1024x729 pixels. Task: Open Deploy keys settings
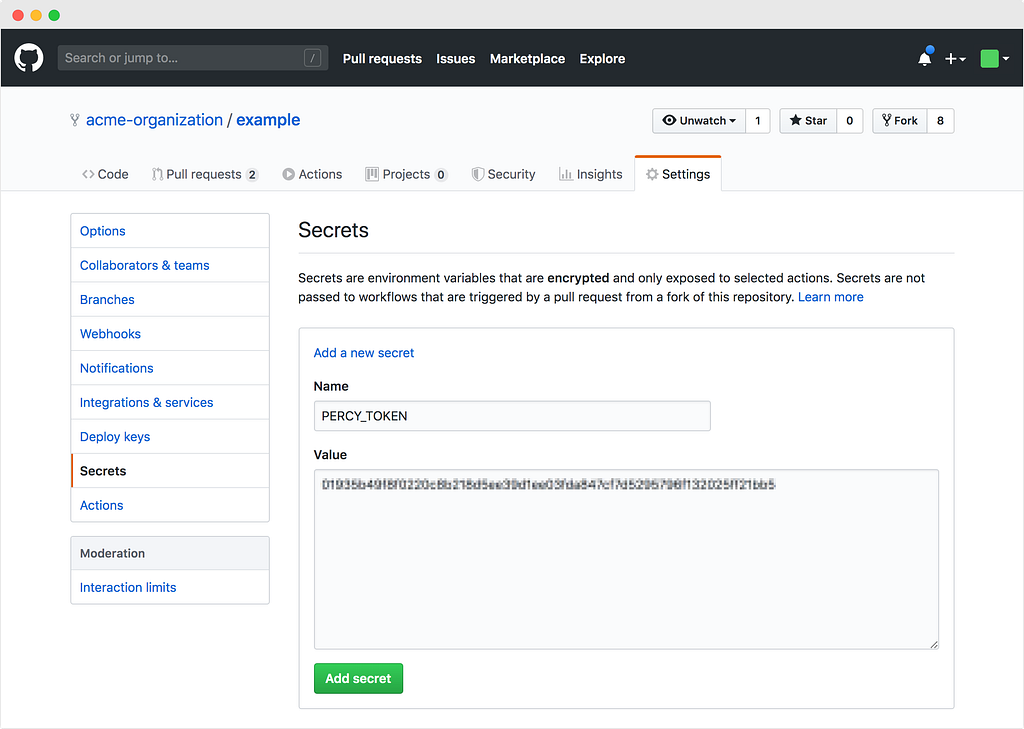click(x=115, y=437)
